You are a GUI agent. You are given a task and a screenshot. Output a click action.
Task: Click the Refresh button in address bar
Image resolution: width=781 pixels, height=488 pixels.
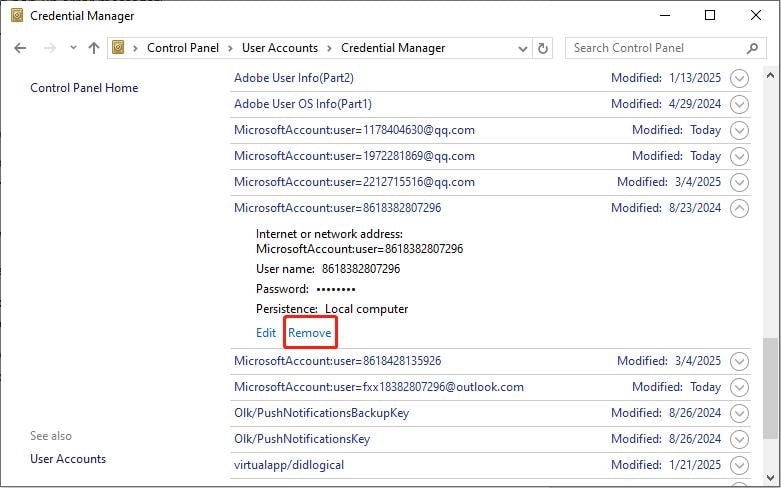(x=543, y=48)
